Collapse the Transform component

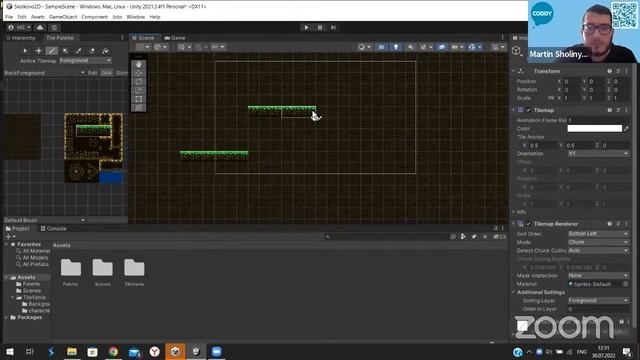click(x=513, y=71)
